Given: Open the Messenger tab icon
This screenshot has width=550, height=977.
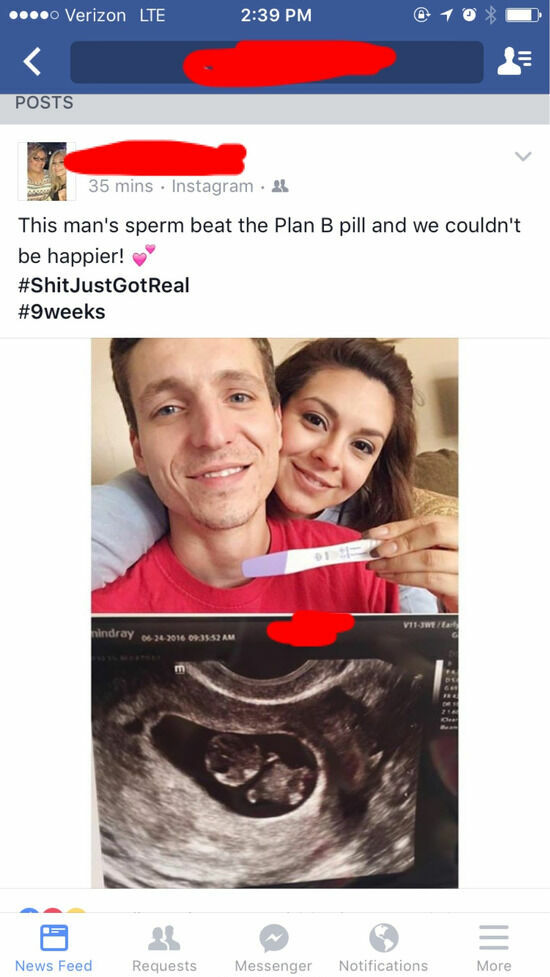Looking at the screenshot, I should [x=273, y=938].
